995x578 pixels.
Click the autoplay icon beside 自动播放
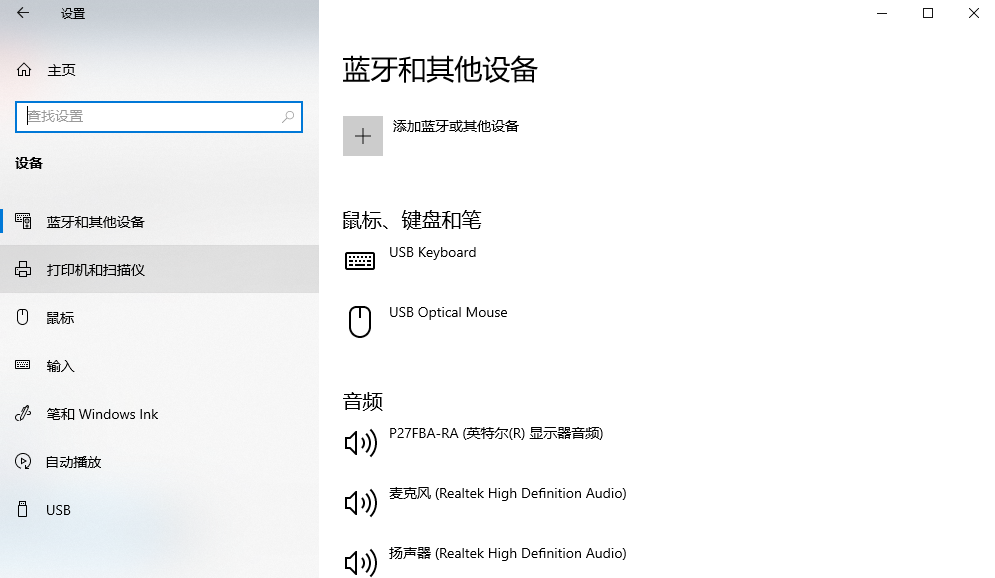tap(22, 461)
